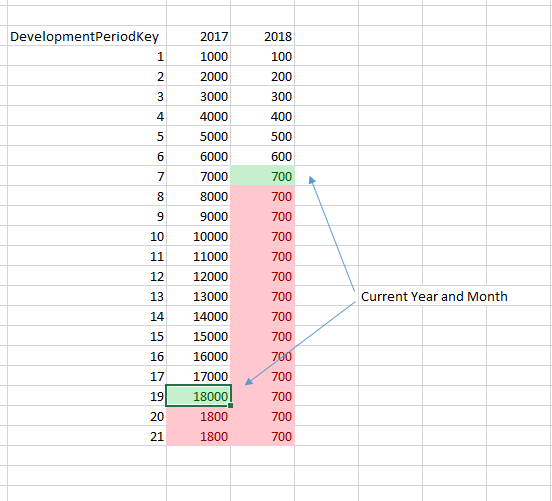Select the red 700 cell in period row 12
The height and width of the screenshot is (501, 552).
263,276
